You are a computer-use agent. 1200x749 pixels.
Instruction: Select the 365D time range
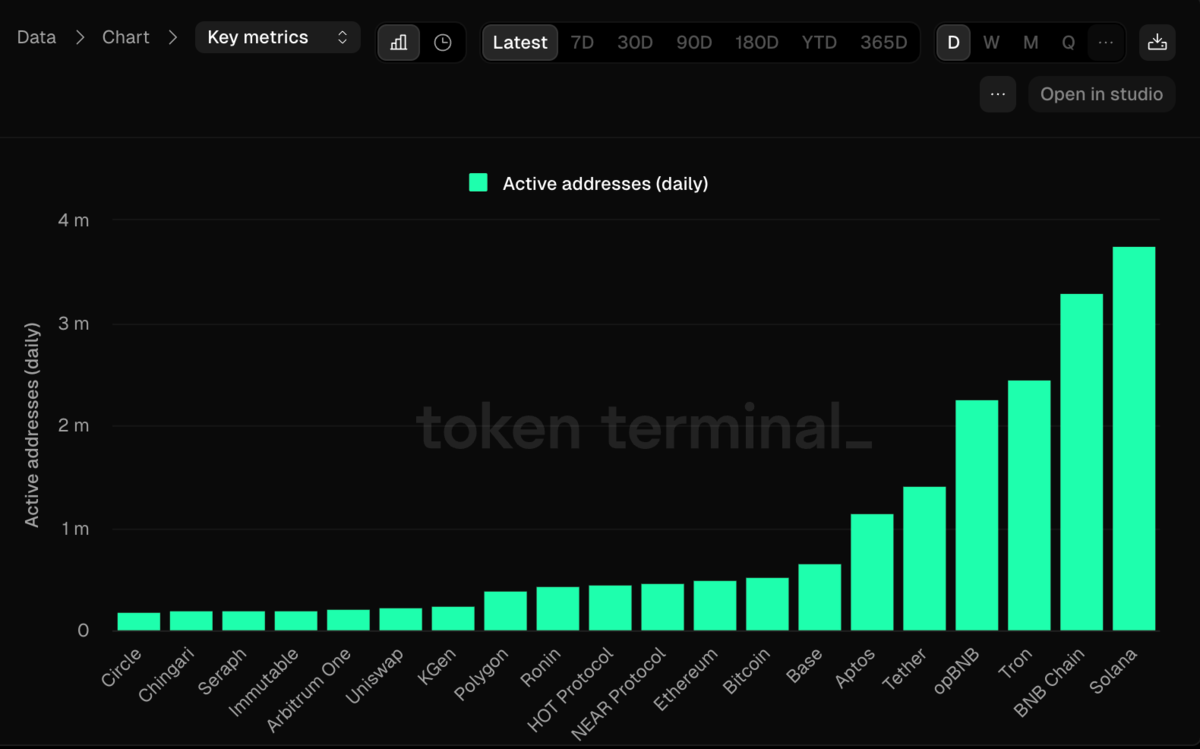[x=884, y=43]
